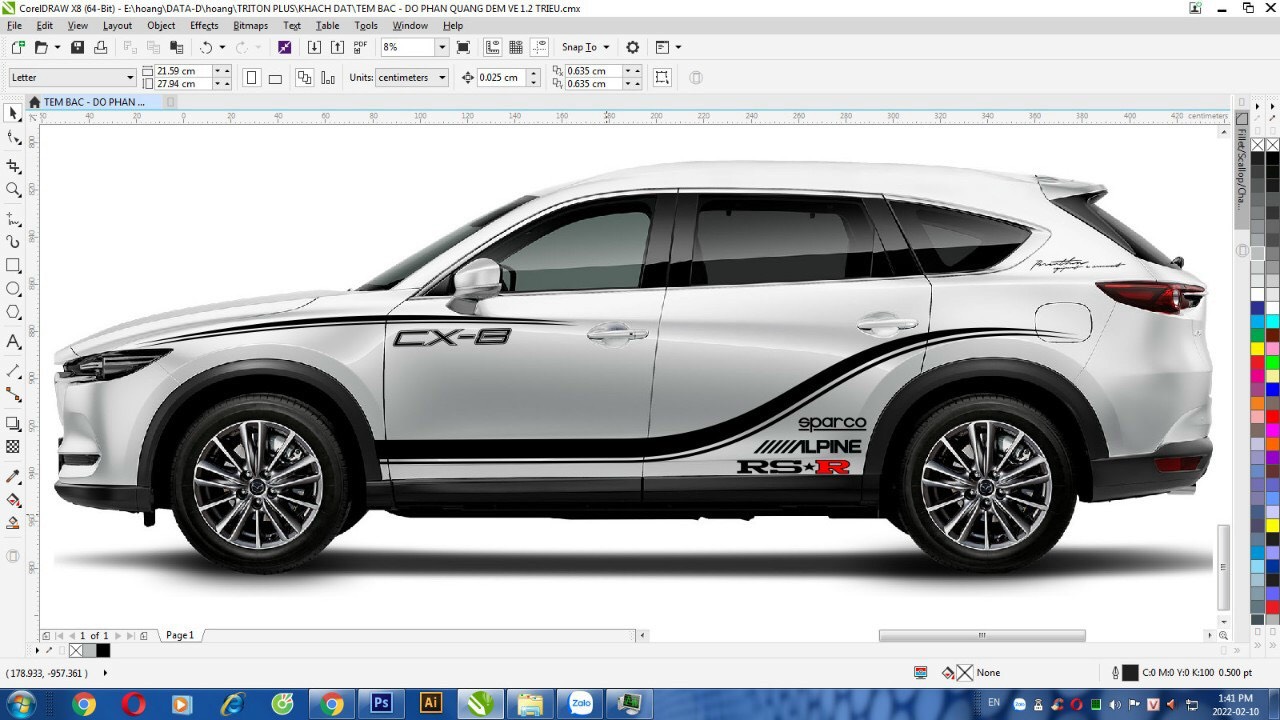1280x720 pixels.
Task: Open the File menu
Action: point(14,25)
